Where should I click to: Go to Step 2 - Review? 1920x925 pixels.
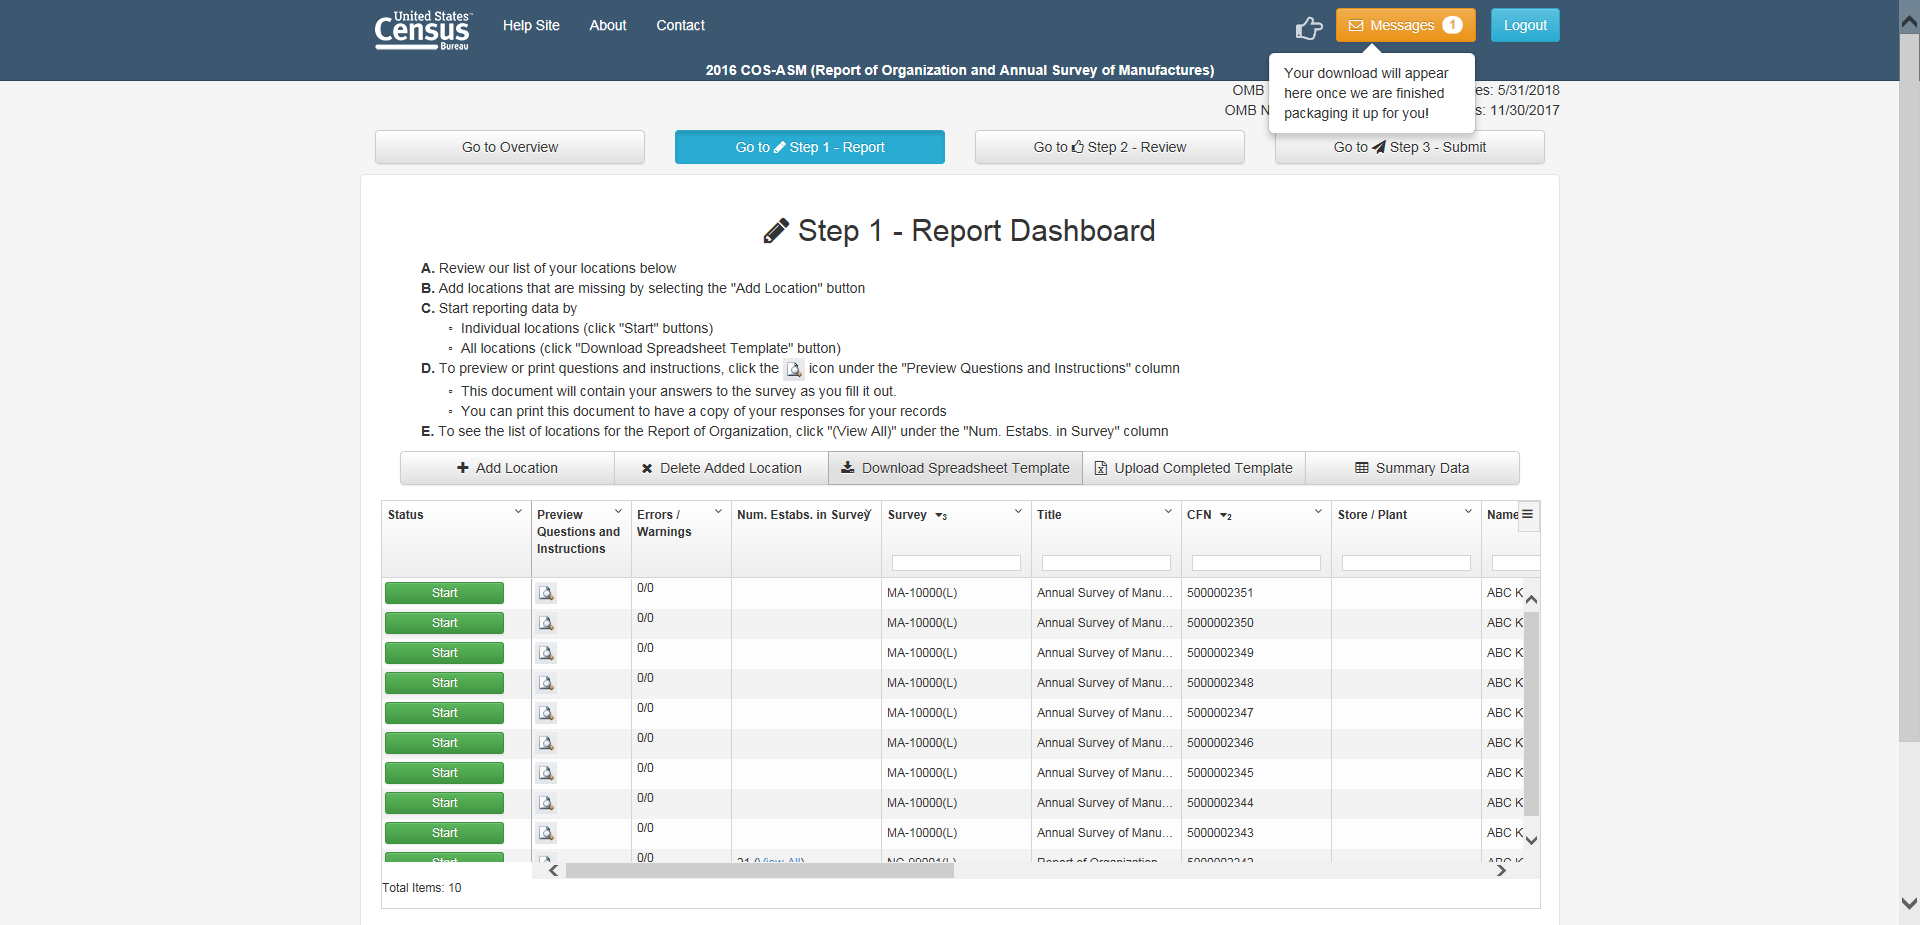[1109, 147]
